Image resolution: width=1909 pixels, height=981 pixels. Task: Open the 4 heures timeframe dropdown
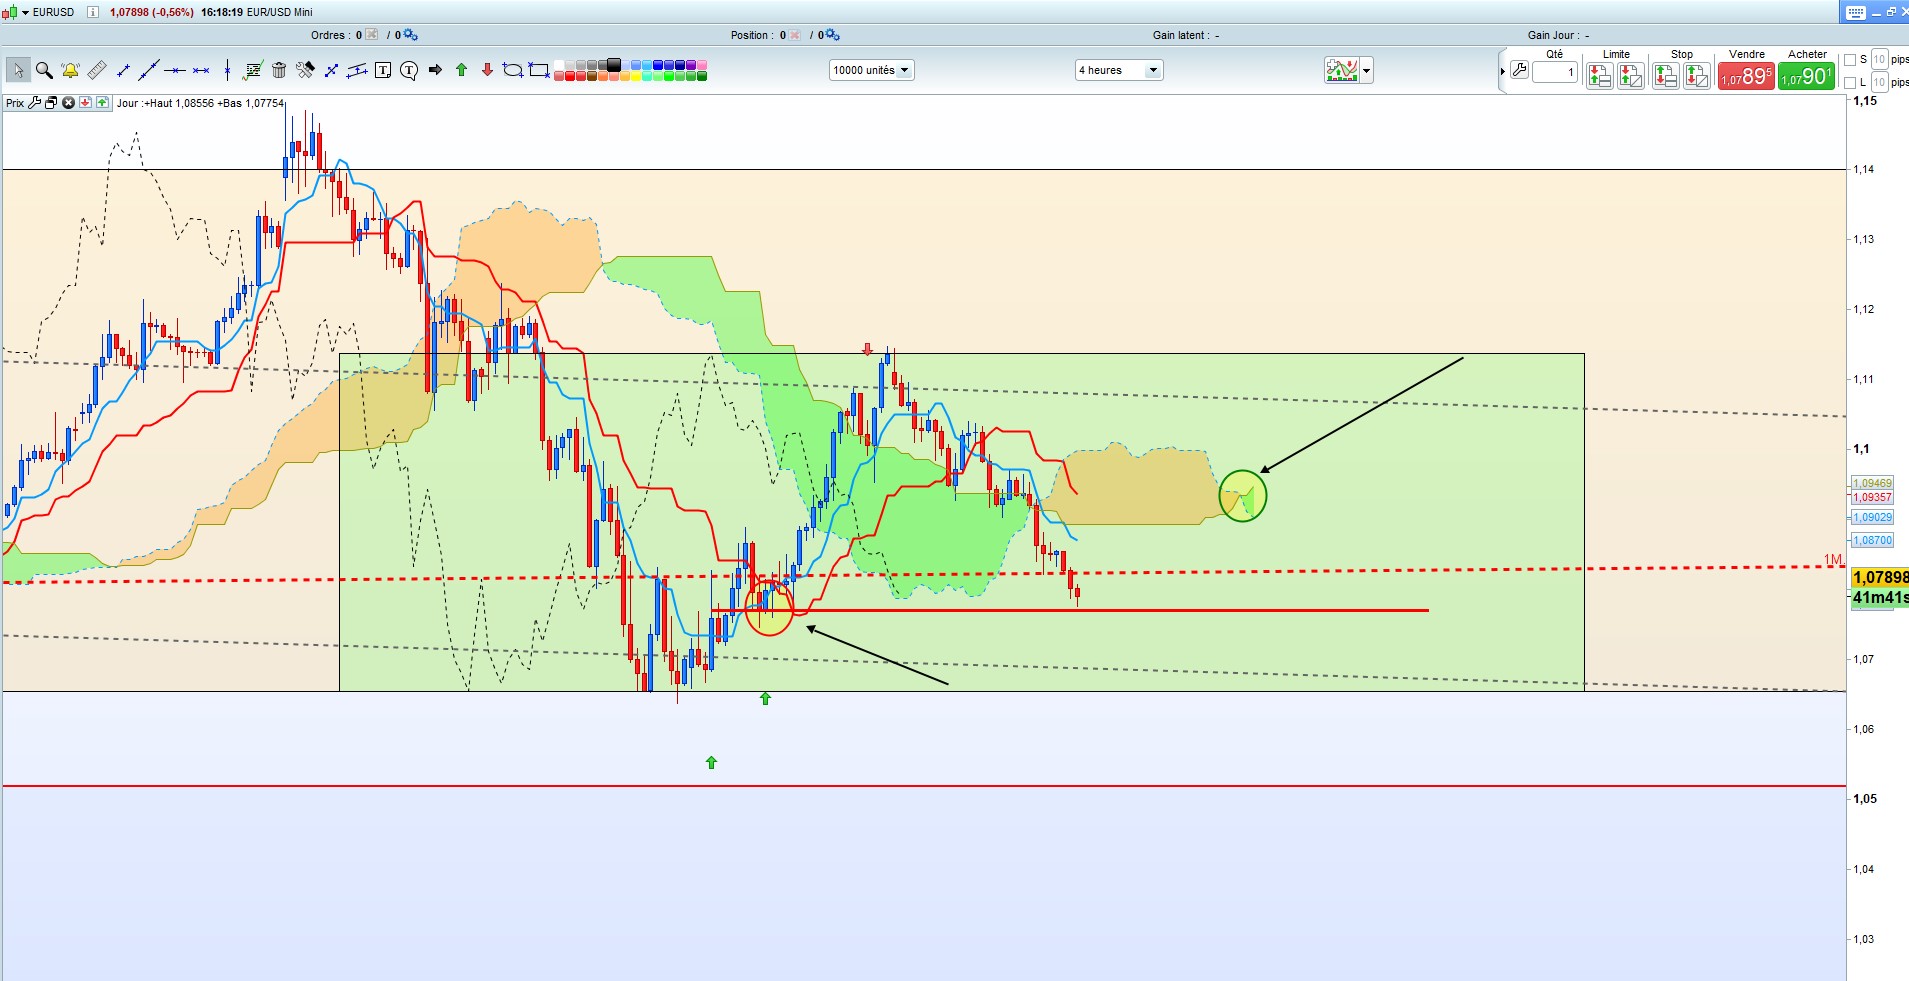point(1118,70)
